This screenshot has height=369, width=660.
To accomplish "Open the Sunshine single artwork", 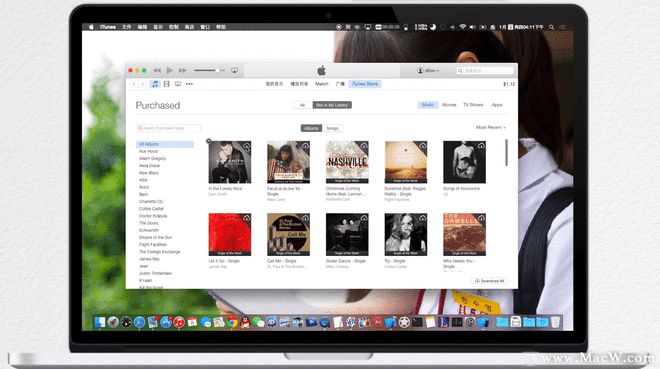I will coord(406,162).
